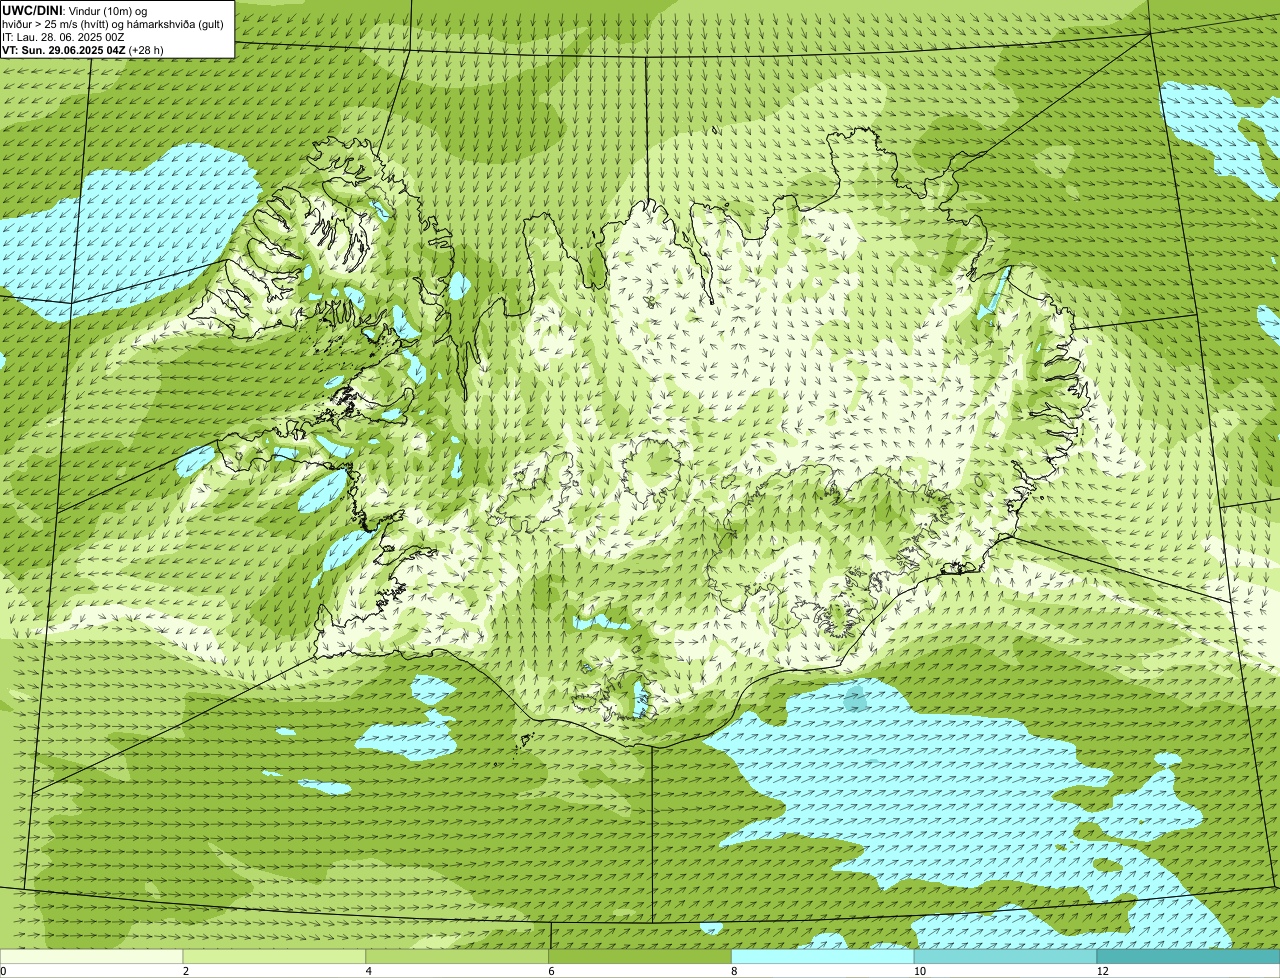Click the '10' tick label on the scale
Screen dimensions: 1280x978
click(x=919, y=971)
